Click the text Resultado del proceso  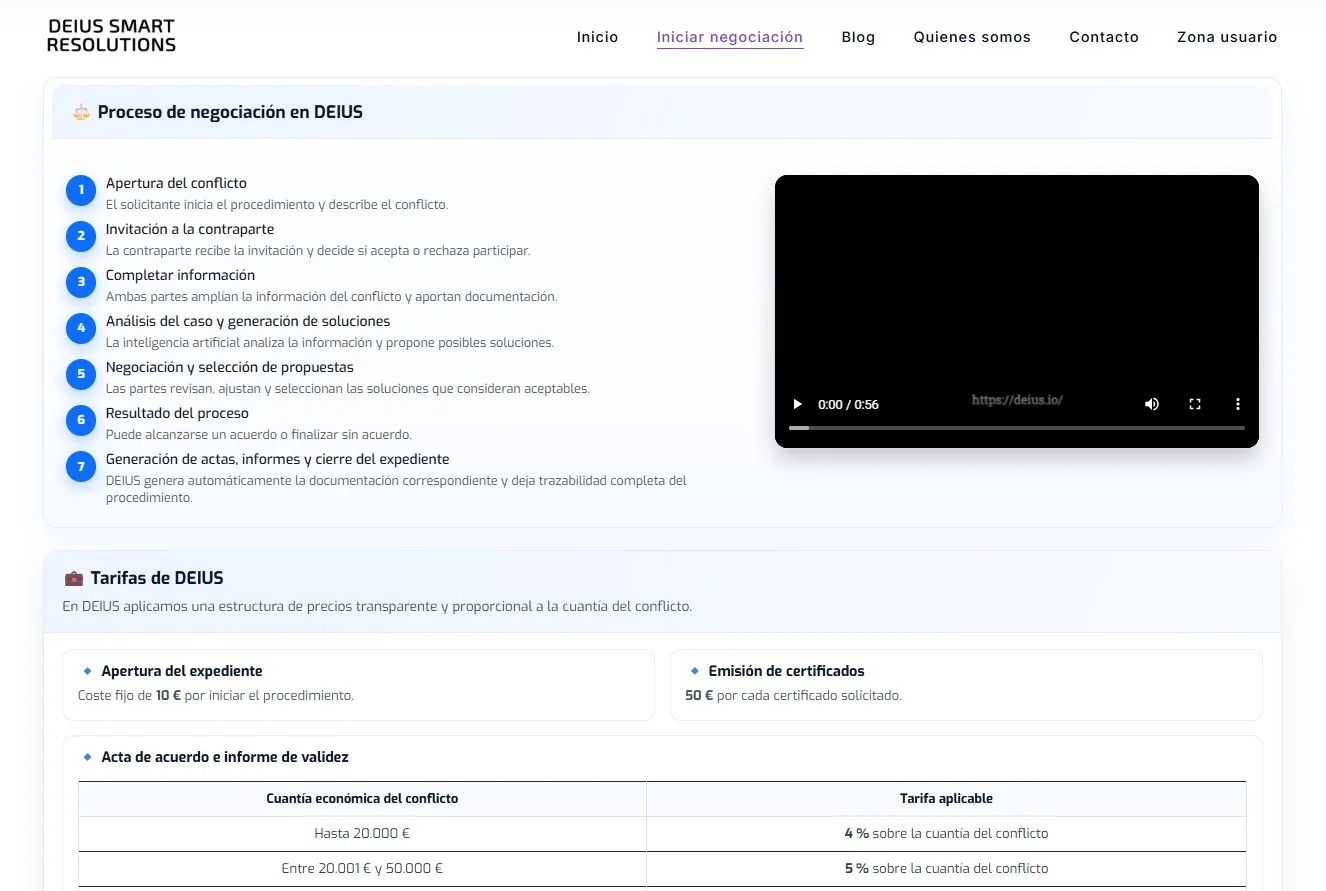(x=177, y=413)
